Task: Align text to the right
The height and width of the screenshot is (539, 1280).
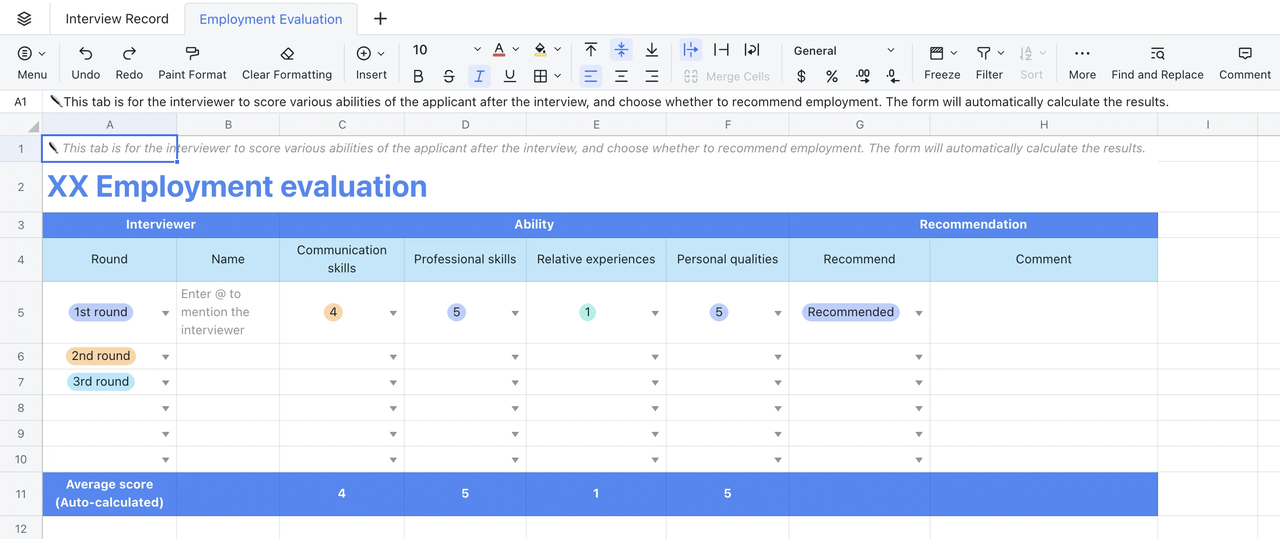Action: [652, 76]
